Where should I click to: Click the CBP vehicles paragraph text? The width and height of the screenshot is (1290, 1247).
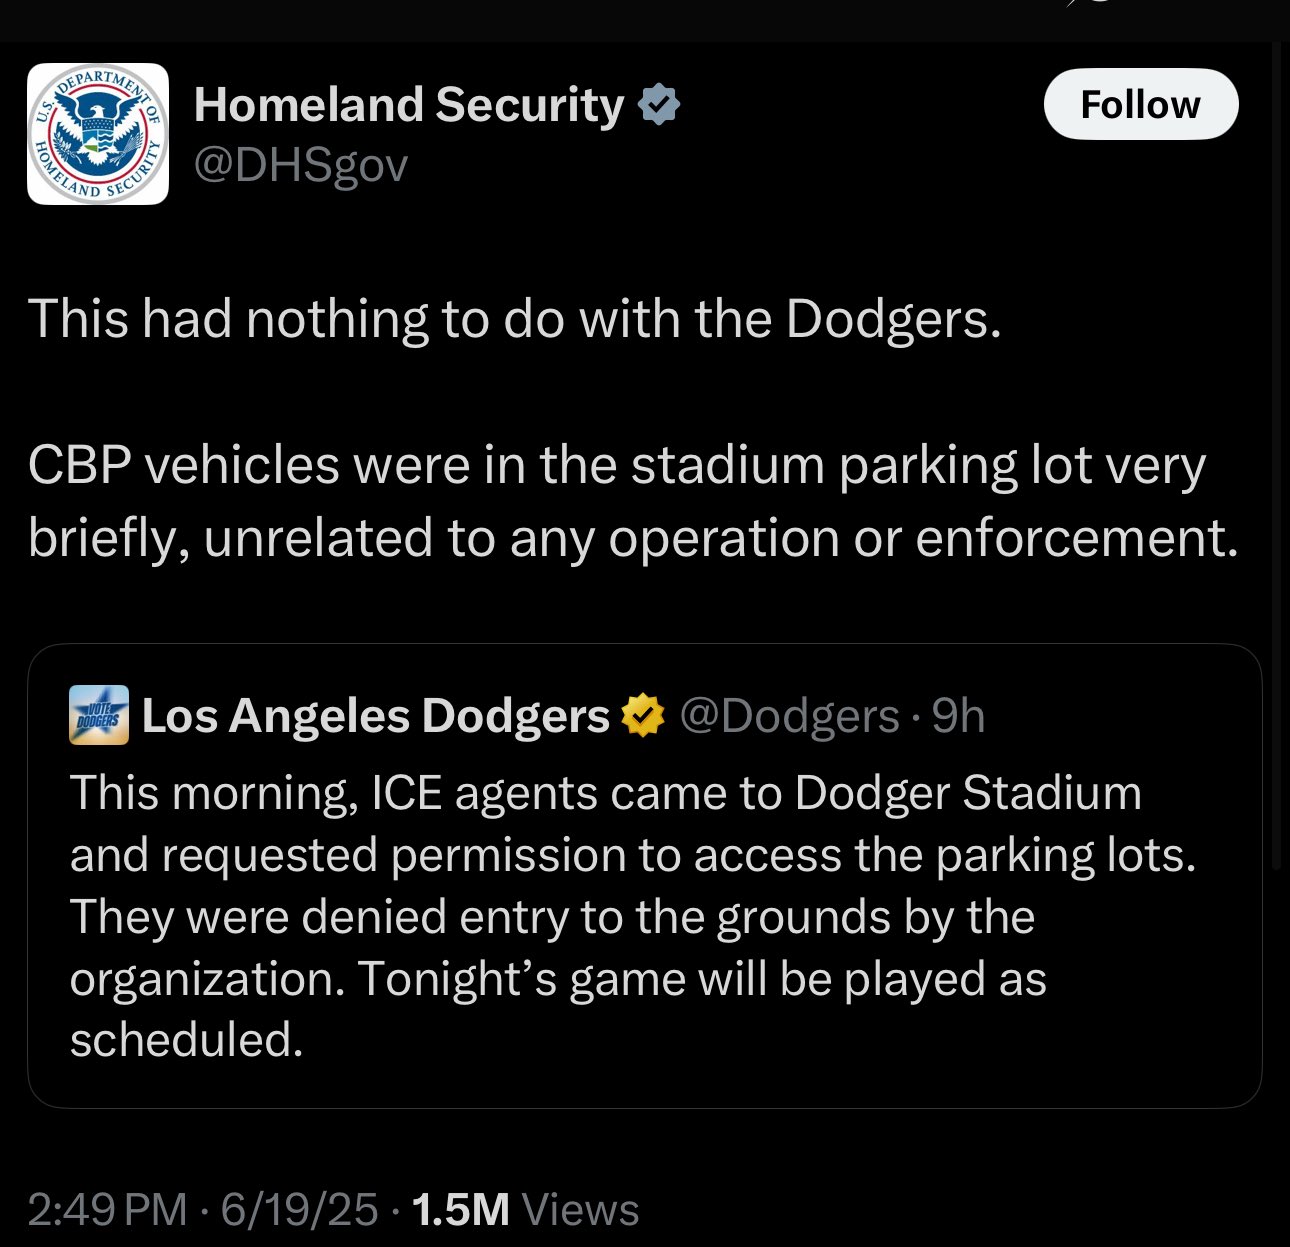[633, 501]
